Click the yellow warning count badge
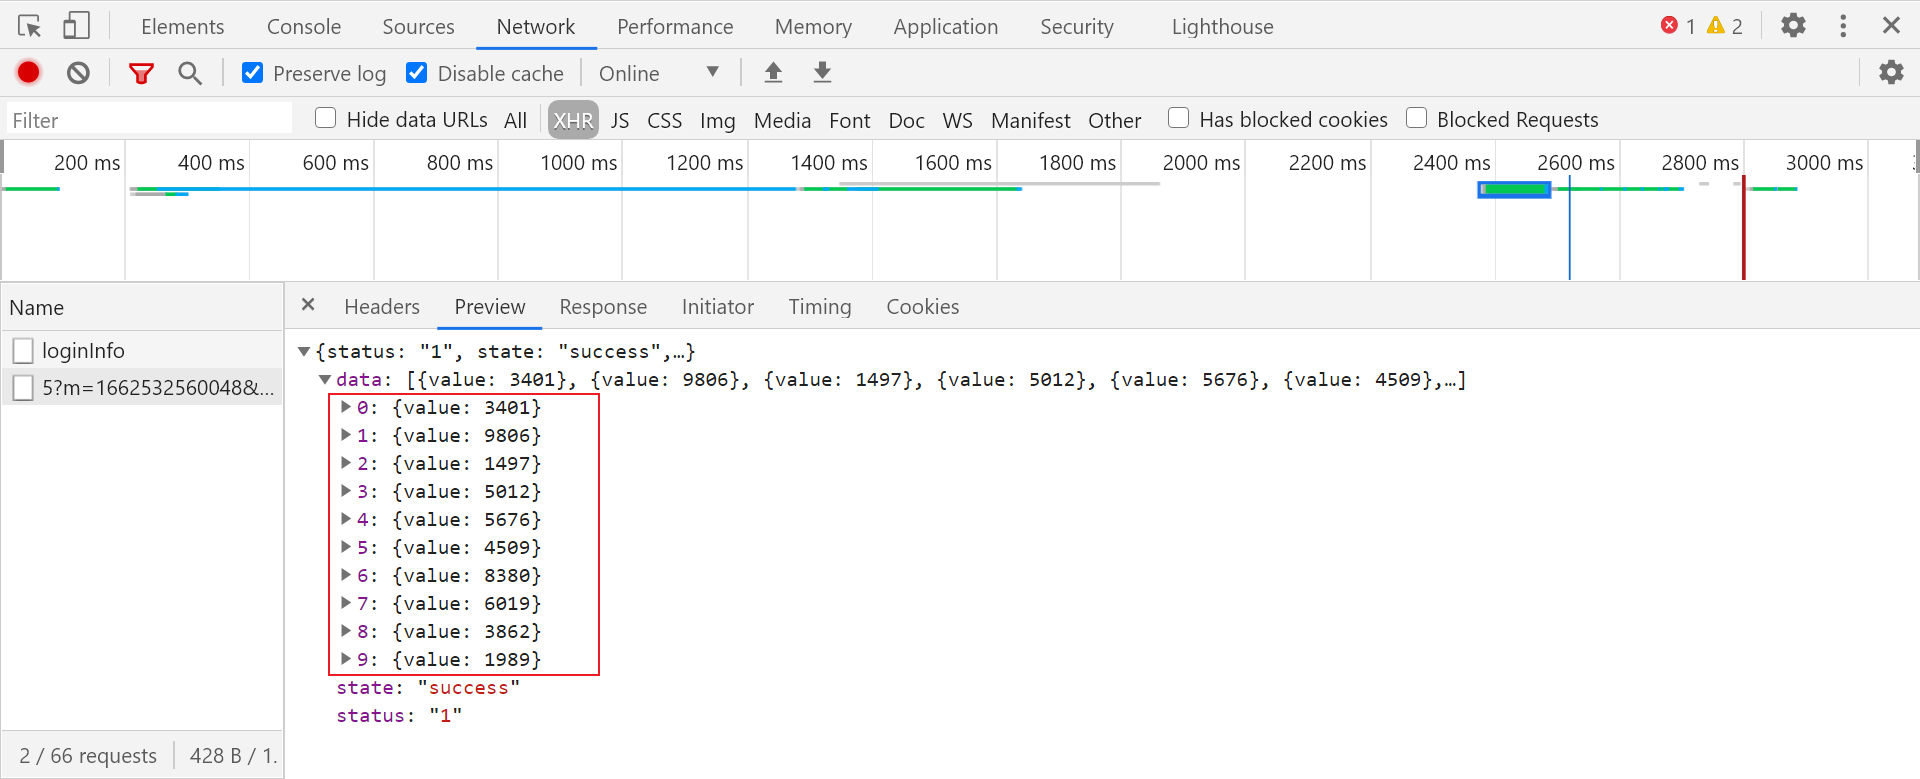This screenshot has height=779, width=1920. [1725, 26]
